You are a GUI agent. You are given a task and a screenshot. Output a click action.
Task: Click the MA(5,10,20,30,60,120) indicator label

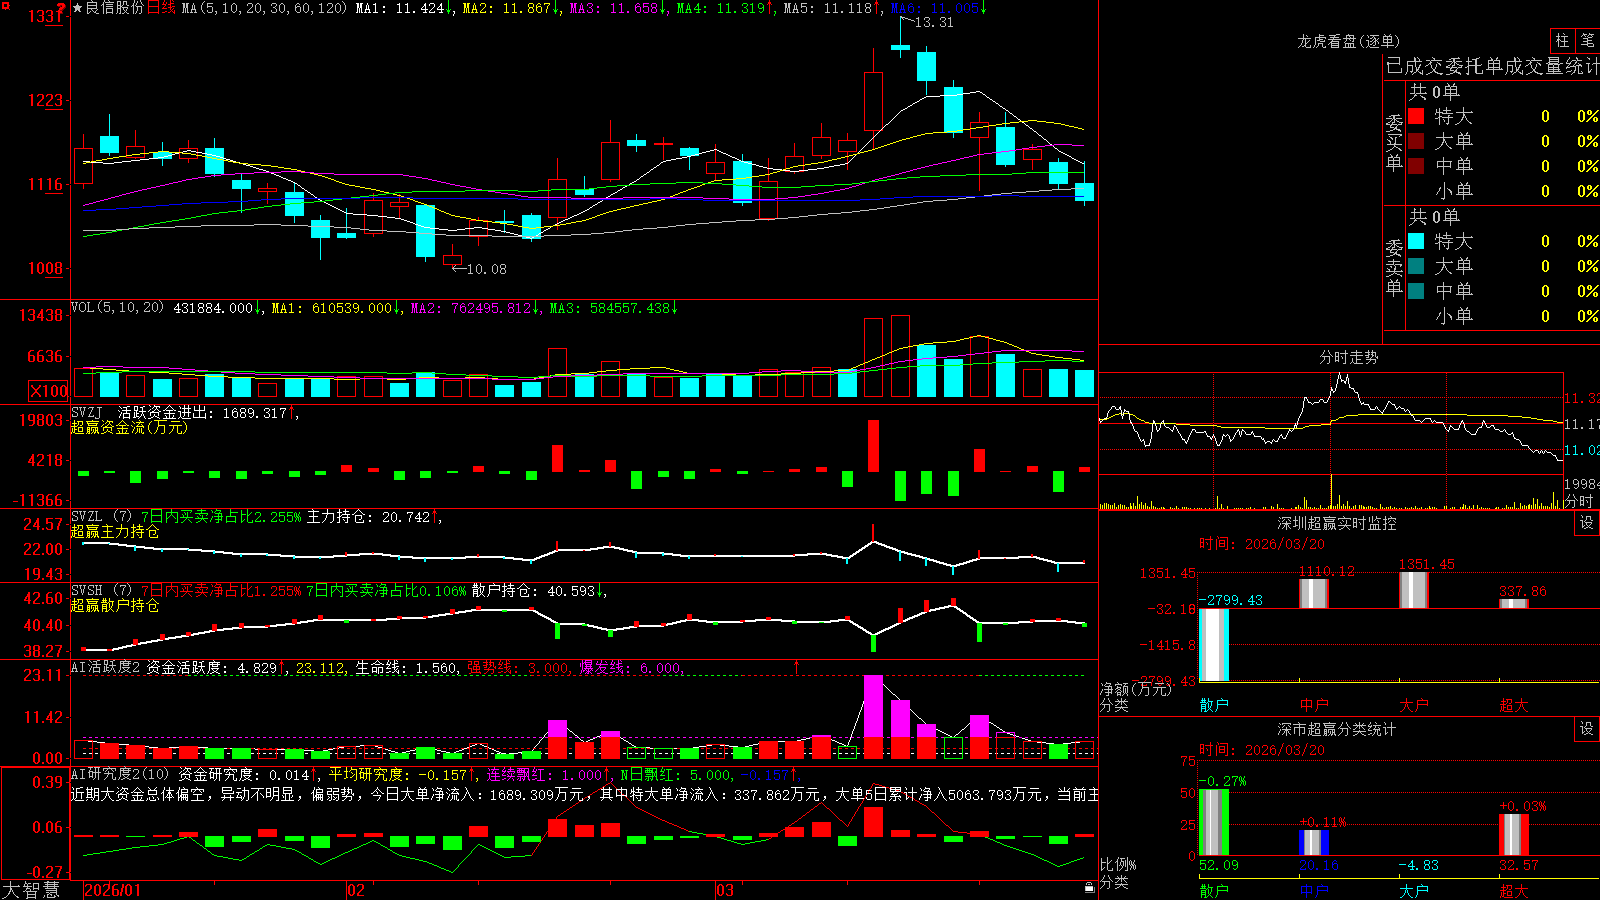[264, 8]
